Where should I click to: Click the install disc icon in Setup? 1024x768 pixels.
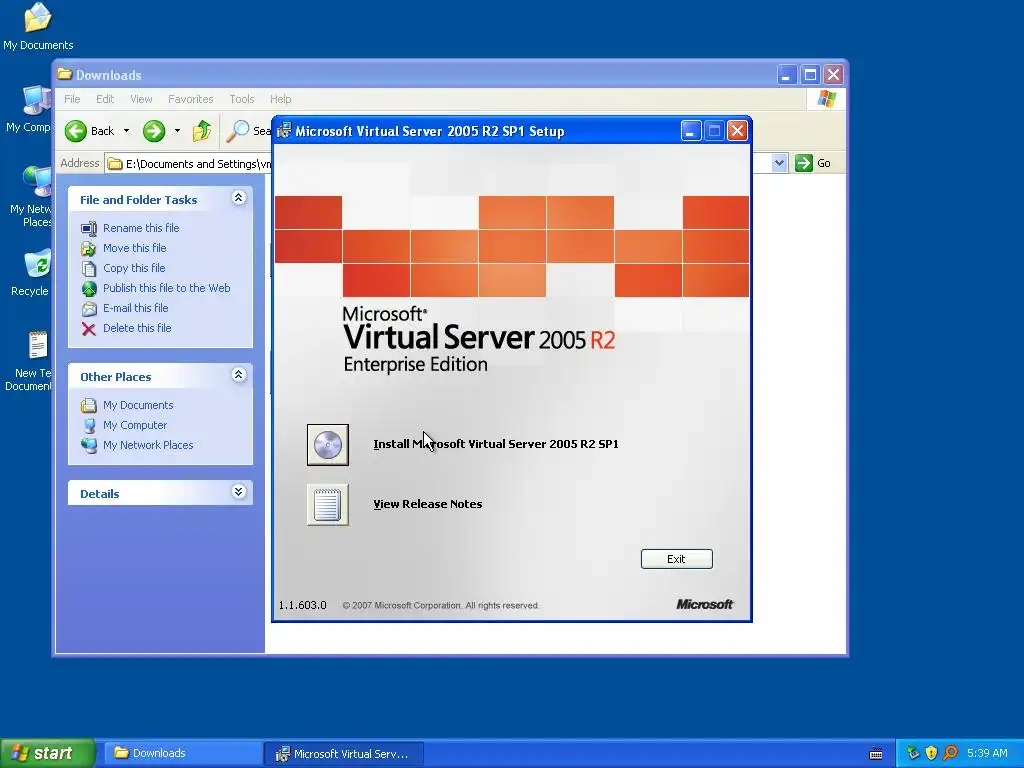coord(328,445)
